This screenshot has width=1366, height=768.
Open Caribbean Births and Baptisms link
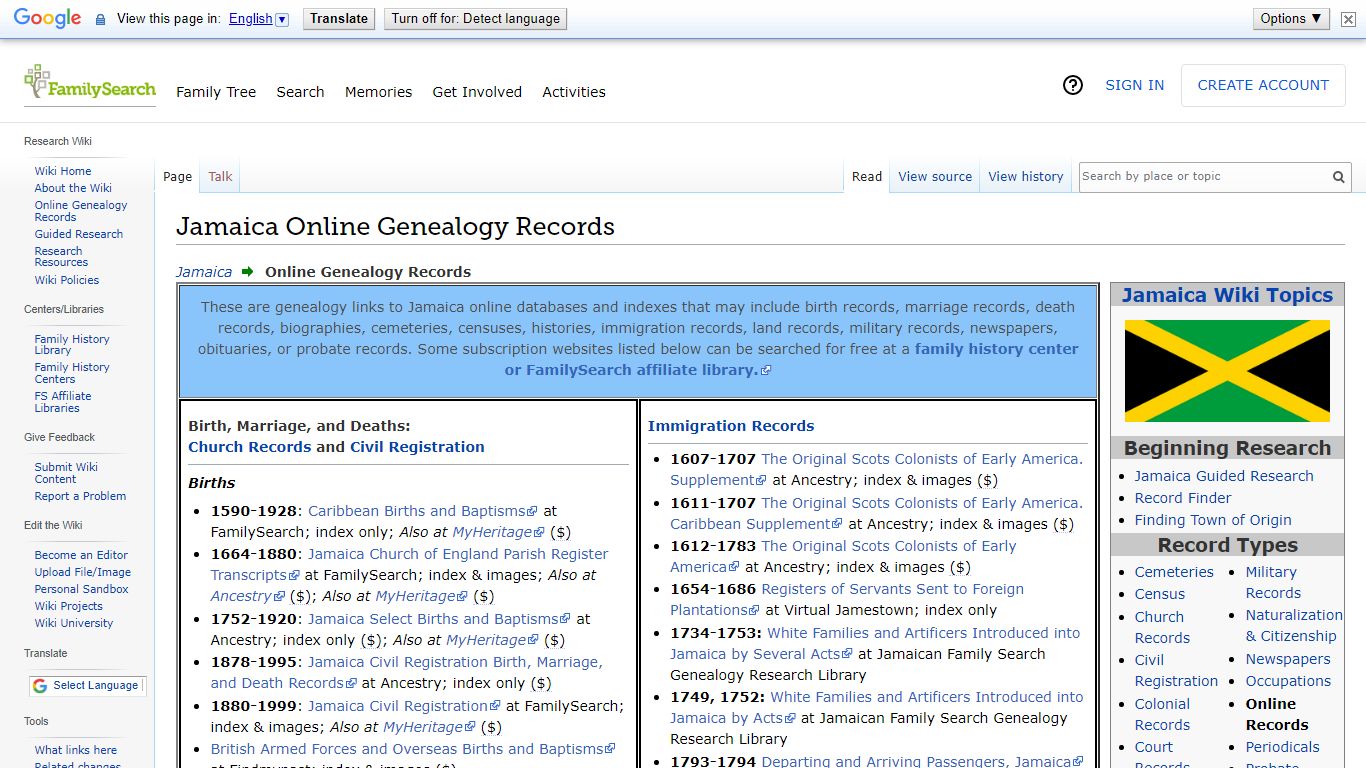[x=422, y=511]
